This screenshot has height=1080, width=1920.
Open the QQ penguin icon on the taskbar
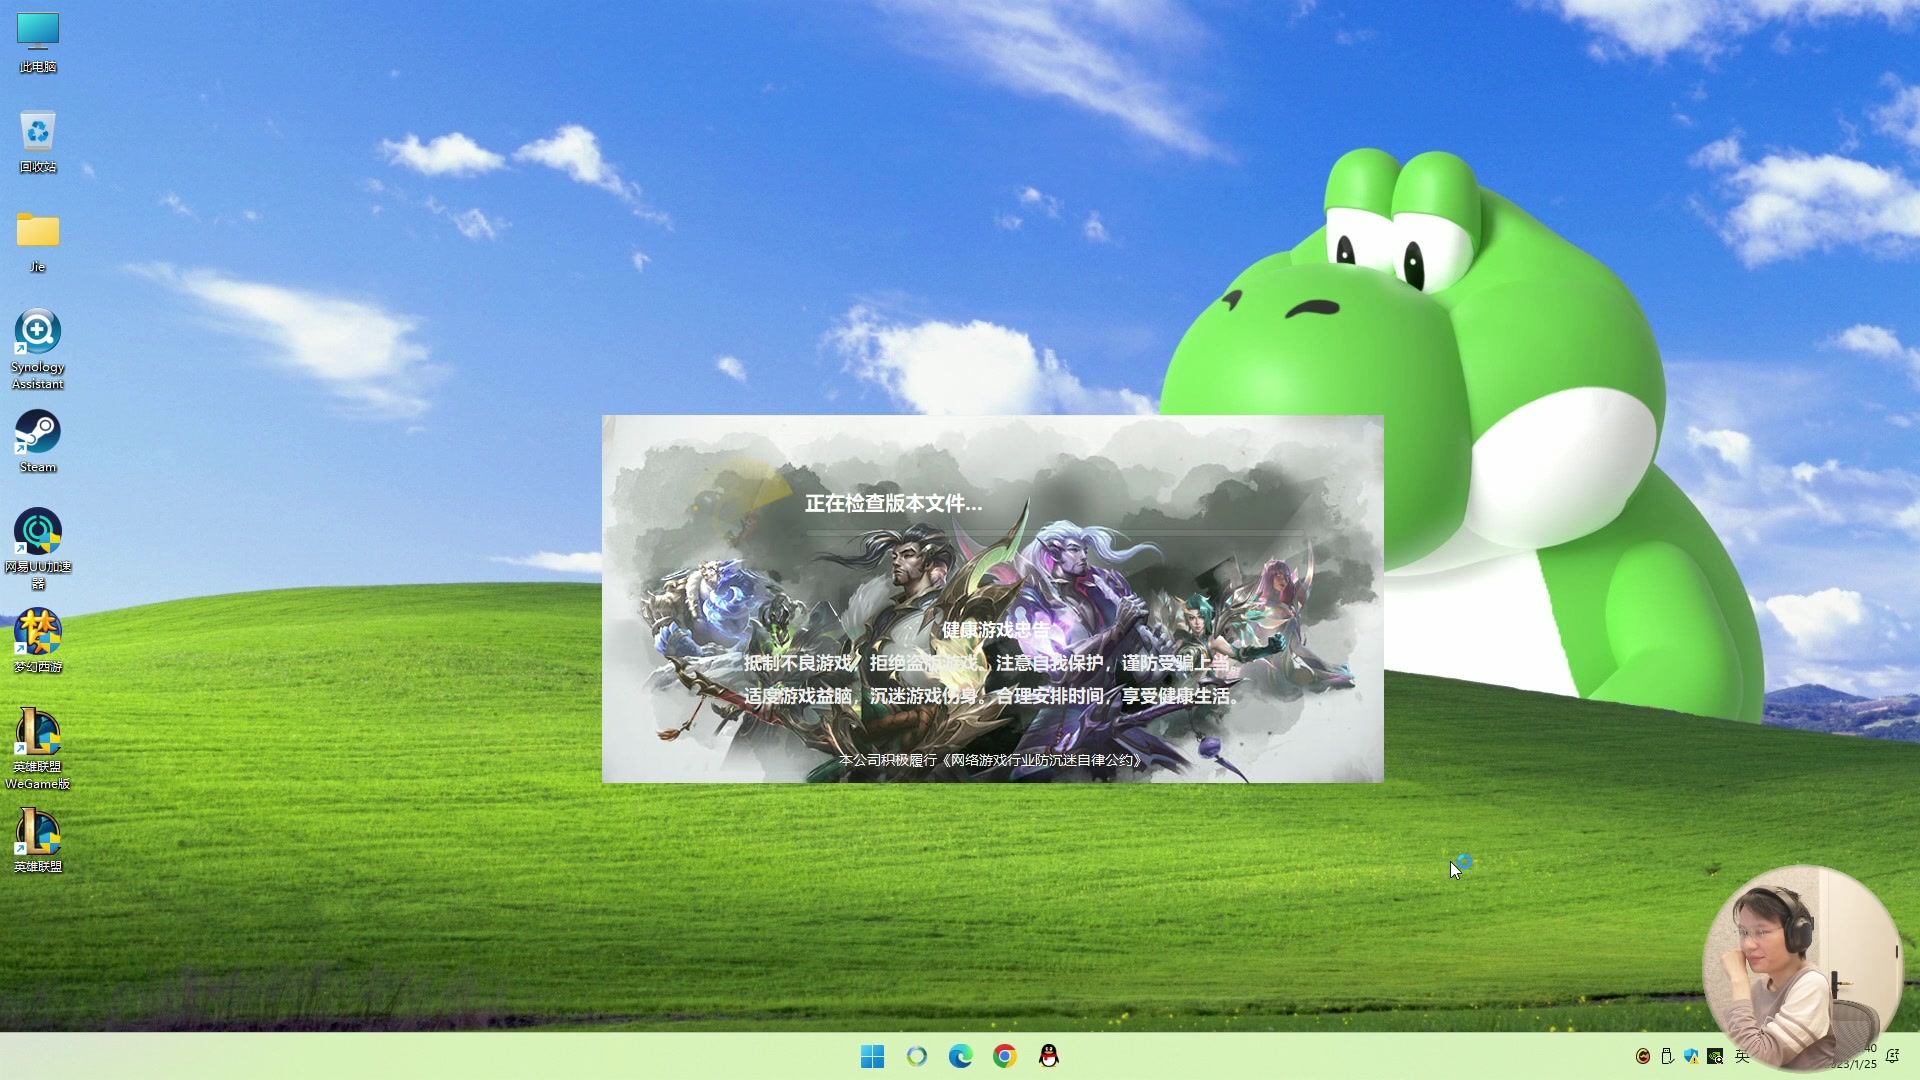[1048, 1056]
